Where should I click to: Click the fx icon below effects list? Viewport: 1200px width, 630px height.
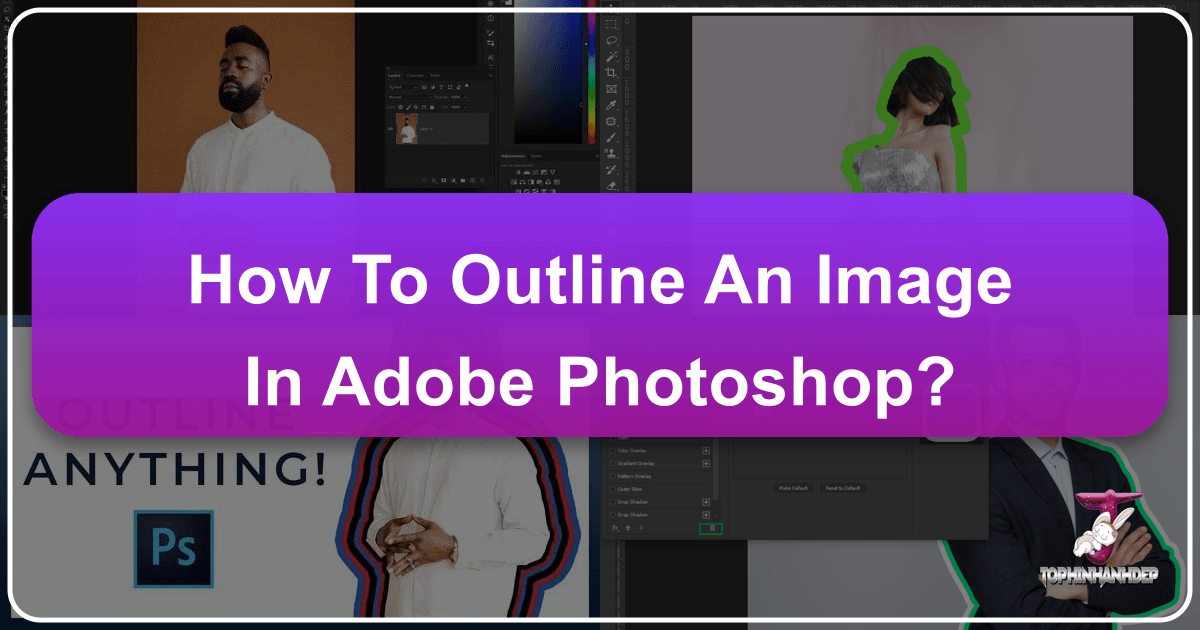pos(613,527)
